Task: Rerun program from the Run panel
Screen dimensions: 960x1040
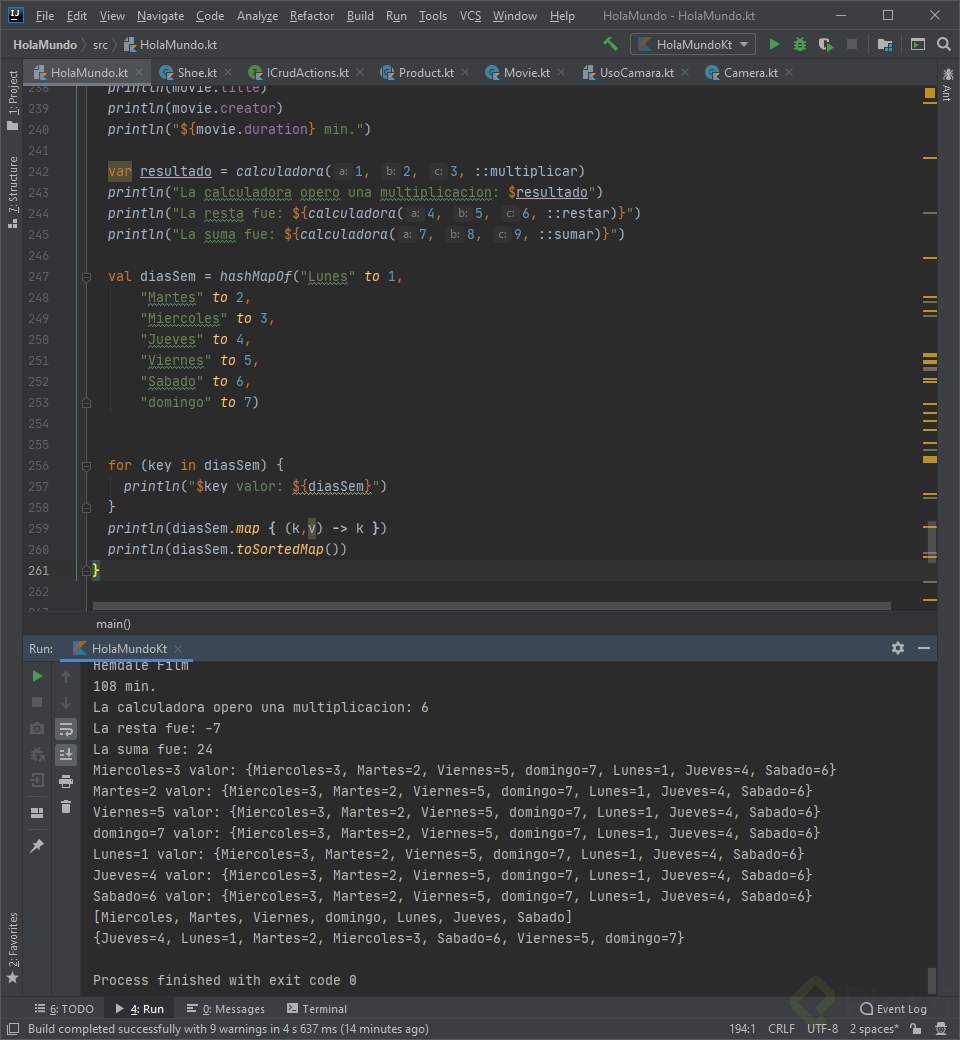Action: coord(37,677)
